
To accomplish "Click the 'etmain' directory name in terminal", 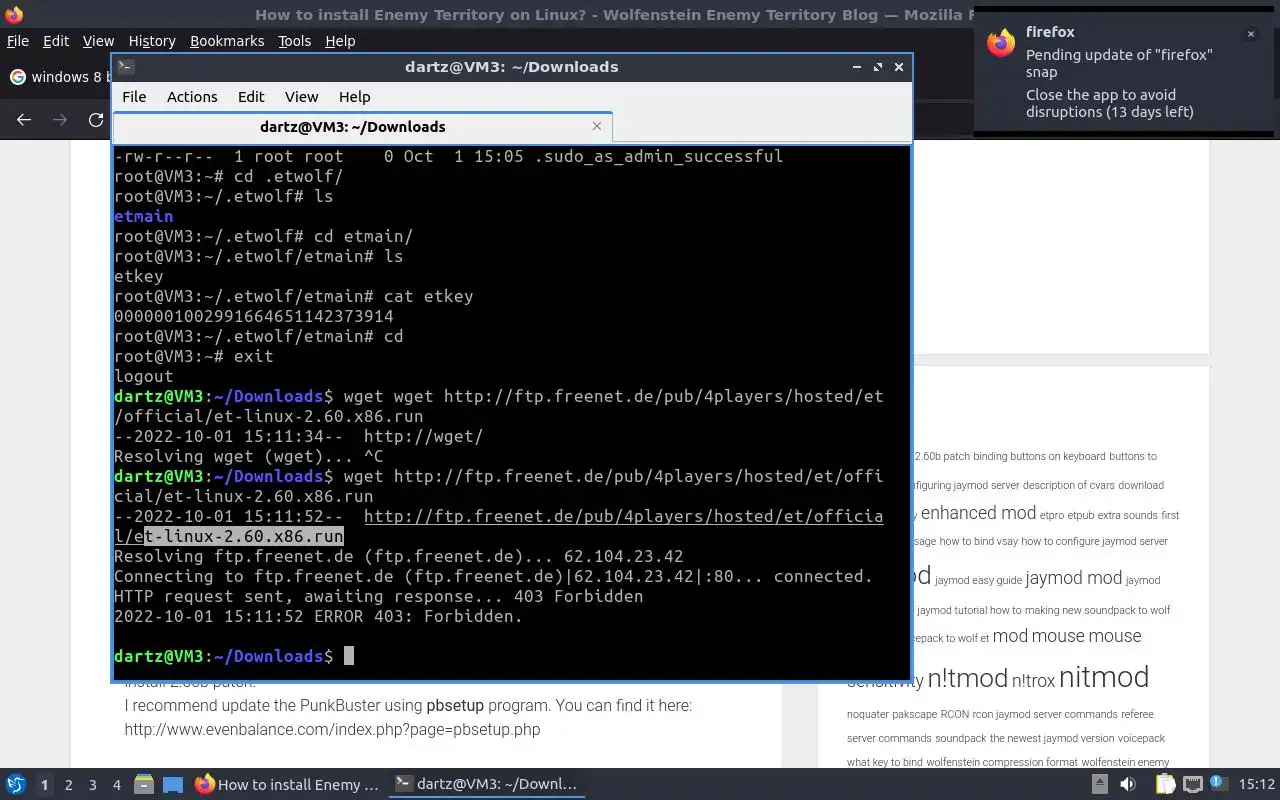I will click(x=143, y=216).
